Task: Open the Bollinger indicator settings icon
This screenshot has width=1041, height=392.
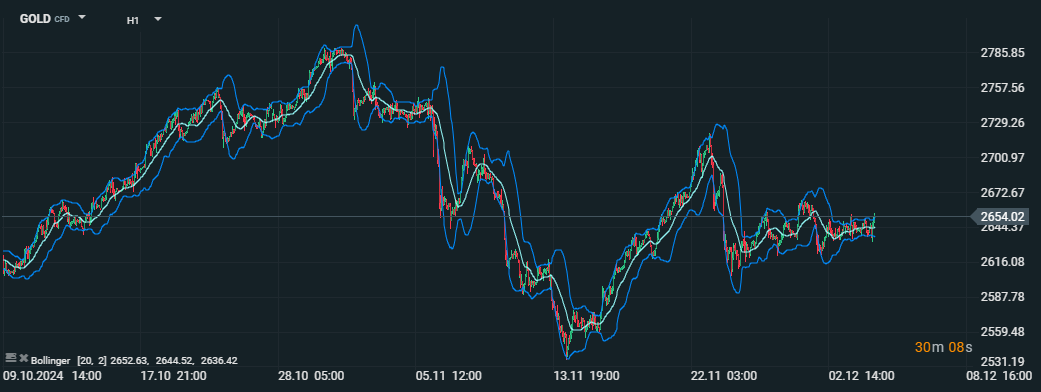Action: click(x=10, y=357)
